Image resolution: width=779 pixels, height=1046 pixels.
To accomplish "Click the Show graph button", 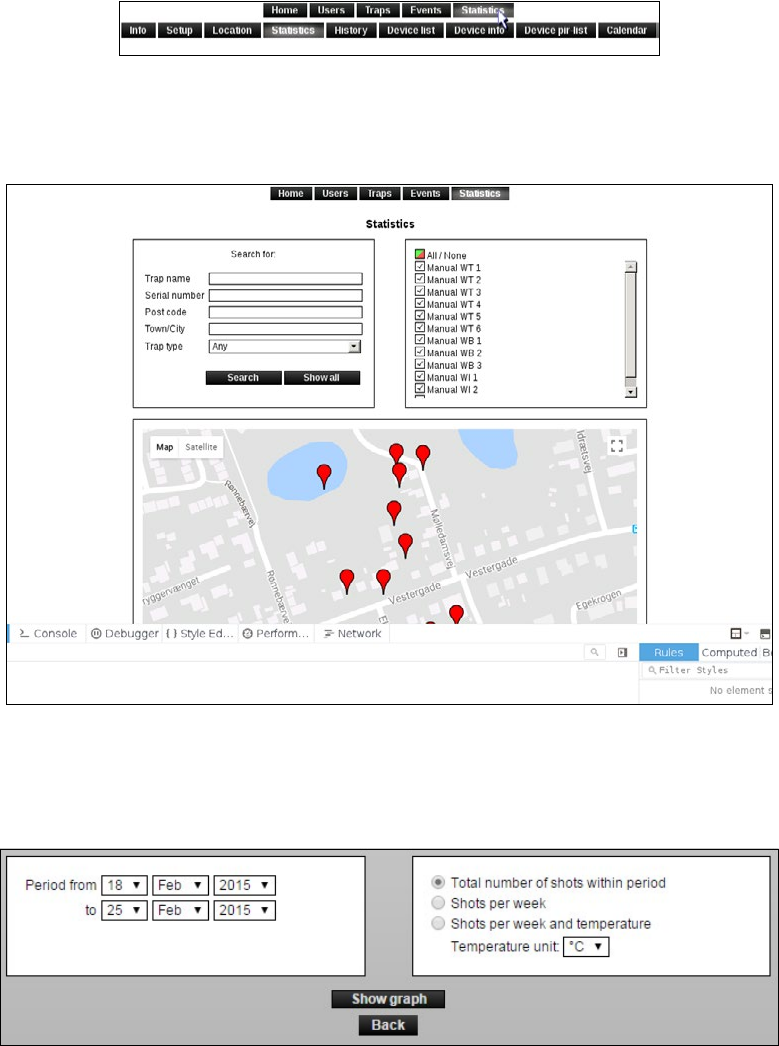I will [x=388, y=999].
